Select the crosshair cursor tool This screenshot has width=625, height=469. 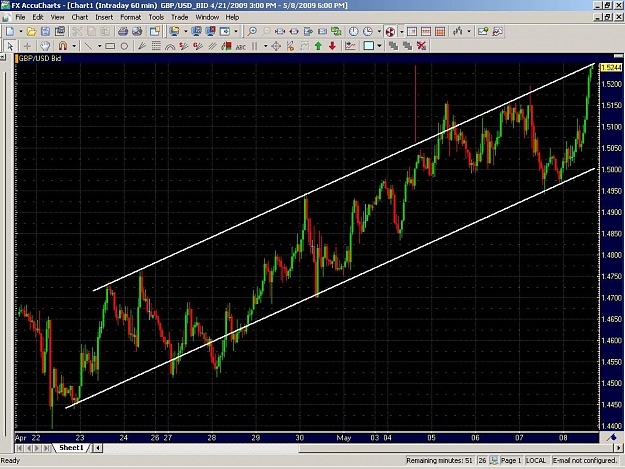[27, 46]
